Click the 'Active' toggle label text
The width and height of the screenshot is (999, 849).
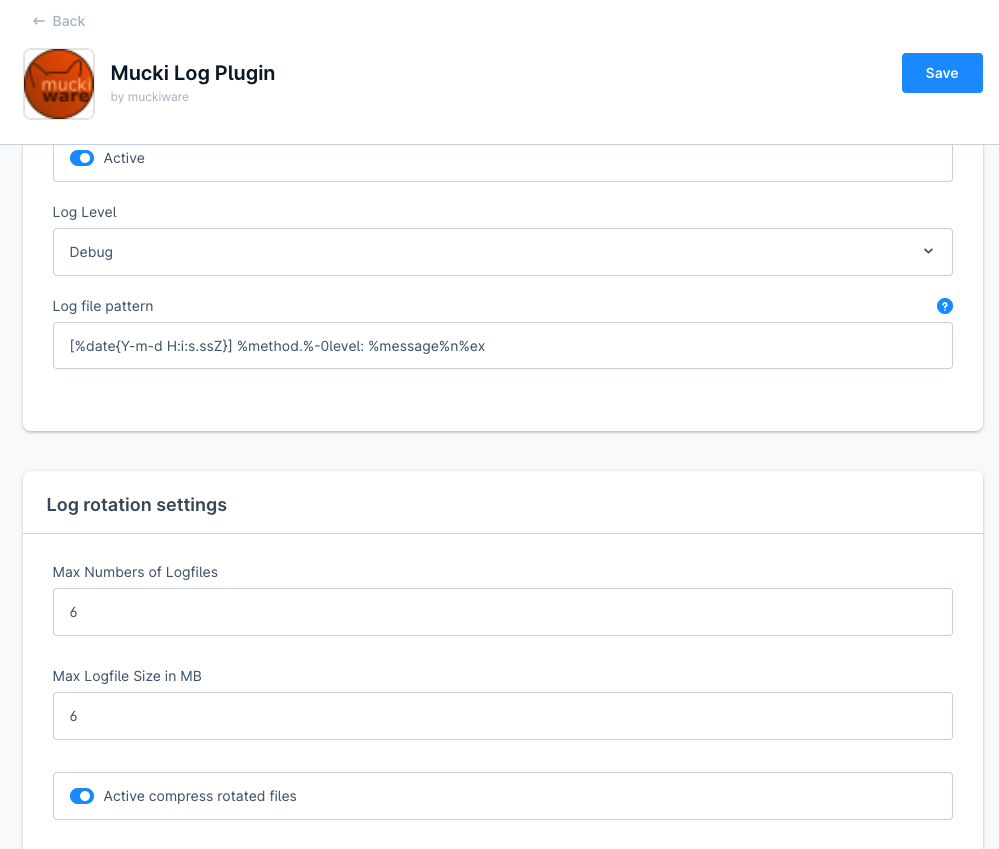[x=124, y=158]
